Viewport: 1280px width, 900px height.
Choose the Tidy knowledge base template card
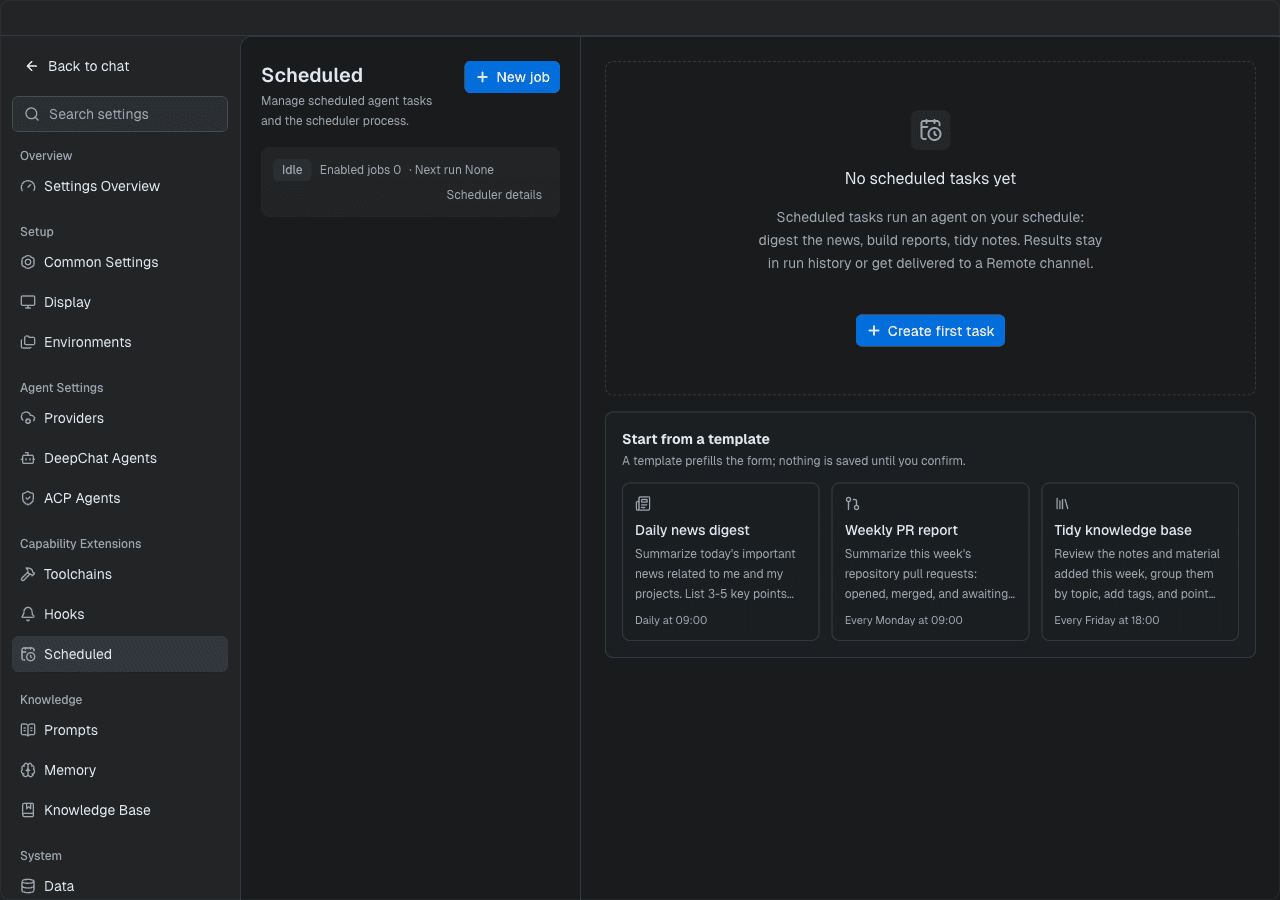tap(1140, 562)
